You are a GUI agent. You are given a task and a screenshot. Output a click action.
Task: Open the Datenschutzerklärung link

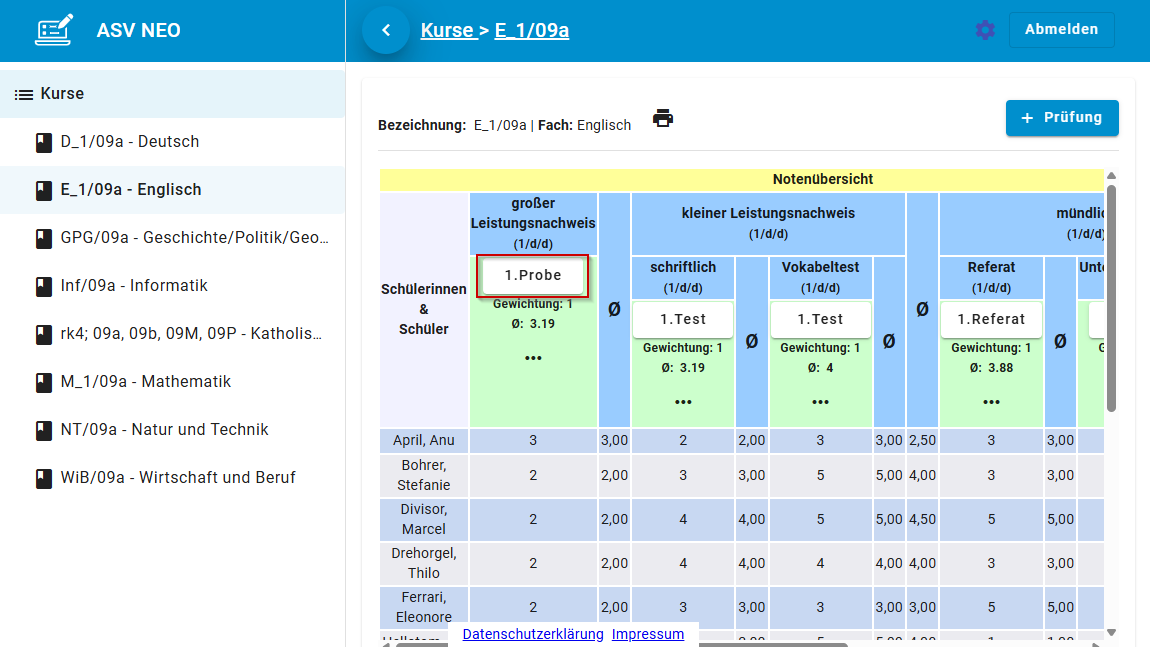pyautogui.click(x=533, y=634)
